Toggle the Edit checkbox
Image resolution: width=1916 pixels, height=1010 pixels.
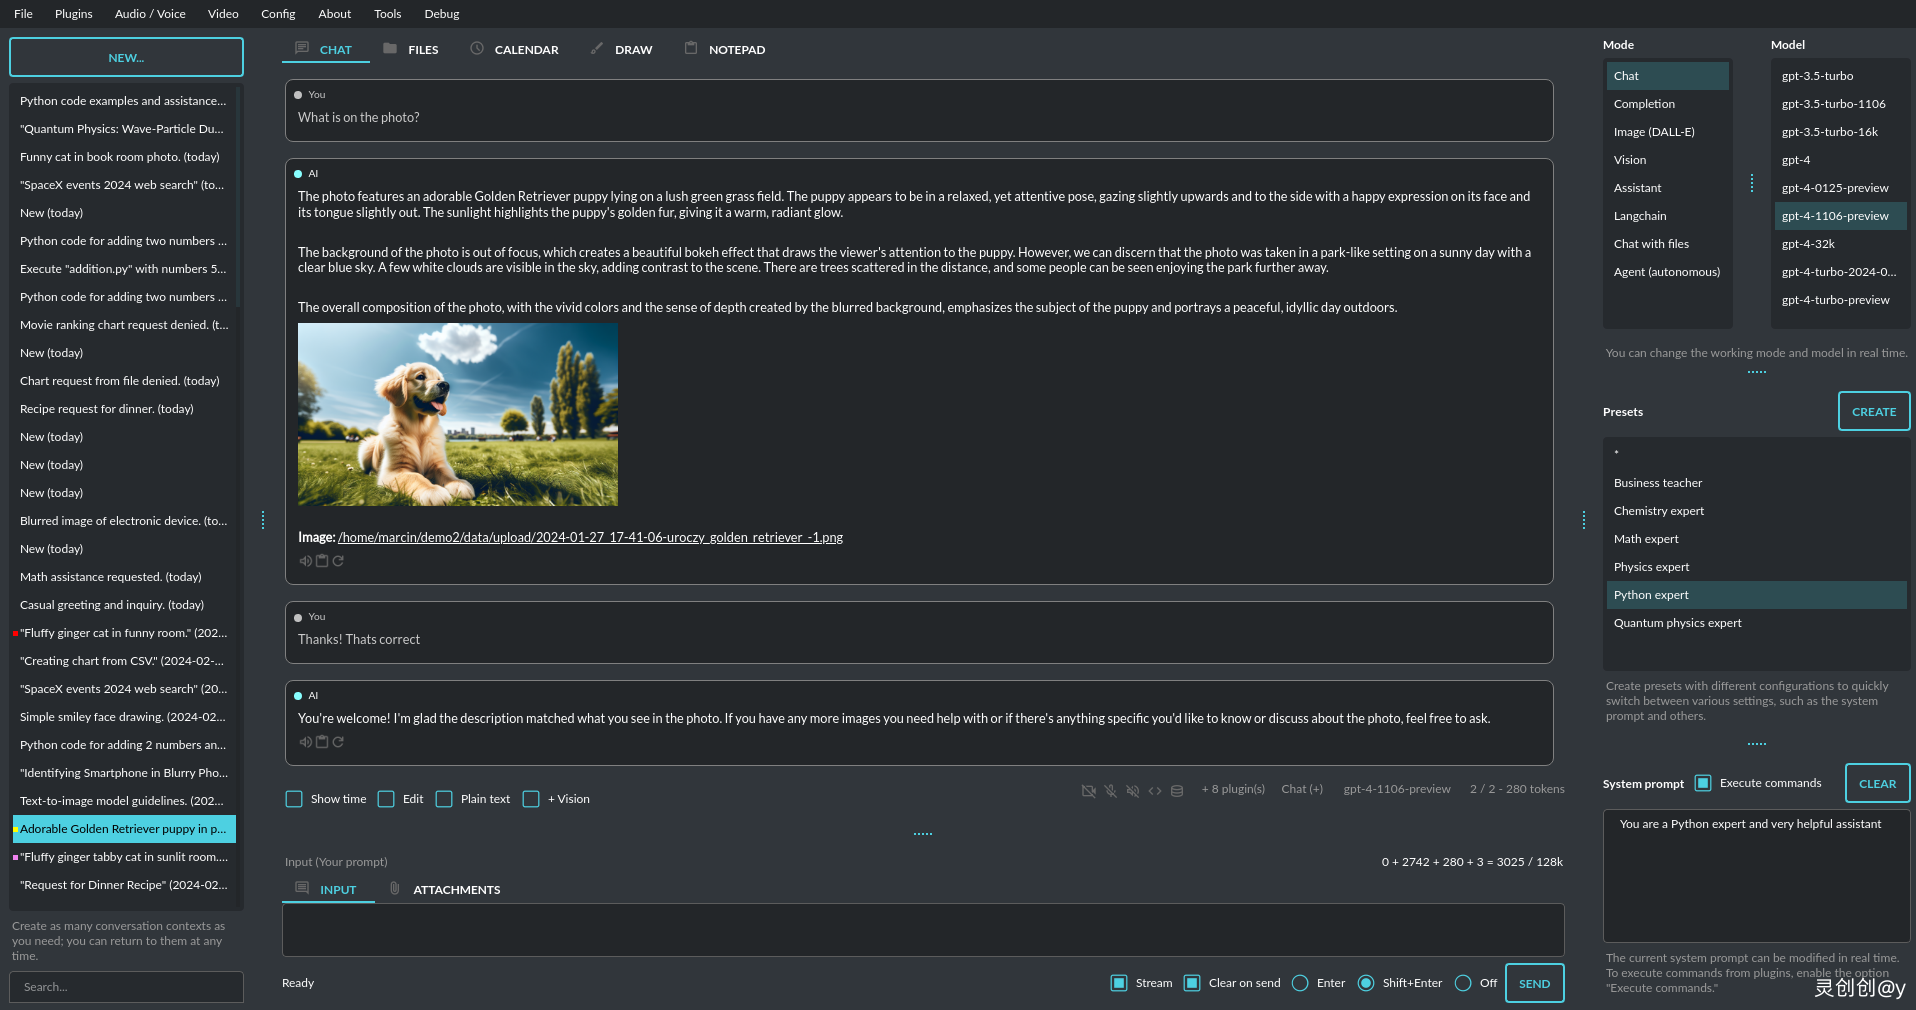[386, 799]
